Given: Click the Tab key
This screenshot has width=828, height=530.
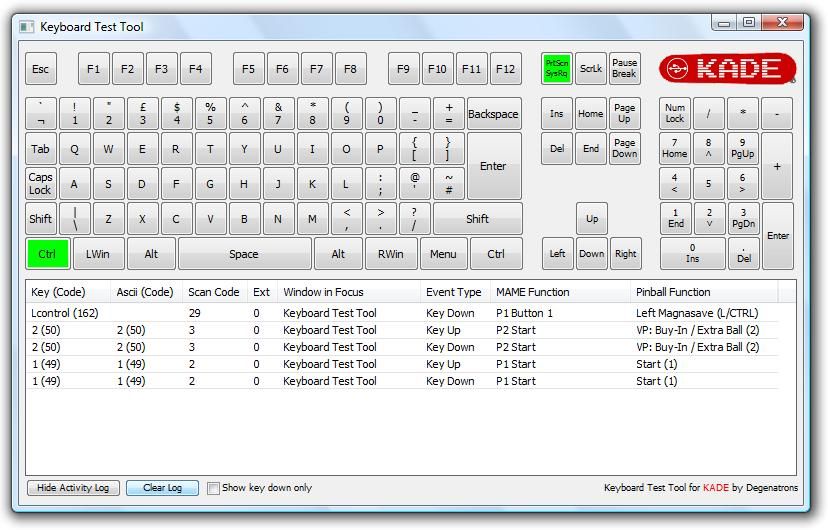Looking at the screenshot, I should (x=41, y=149).
